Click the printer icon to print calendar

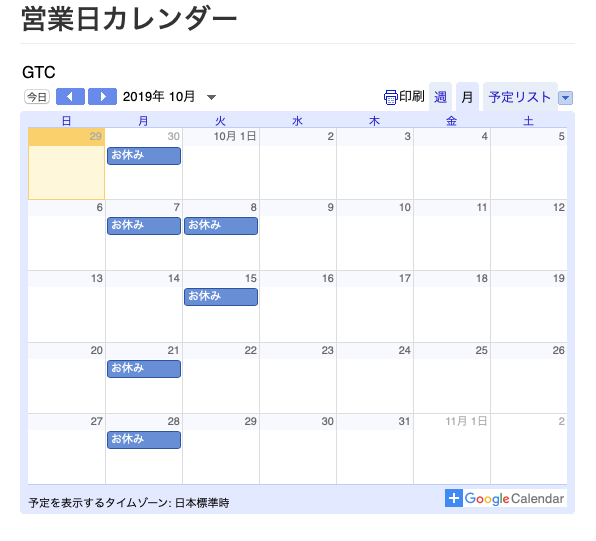(390, 97)
